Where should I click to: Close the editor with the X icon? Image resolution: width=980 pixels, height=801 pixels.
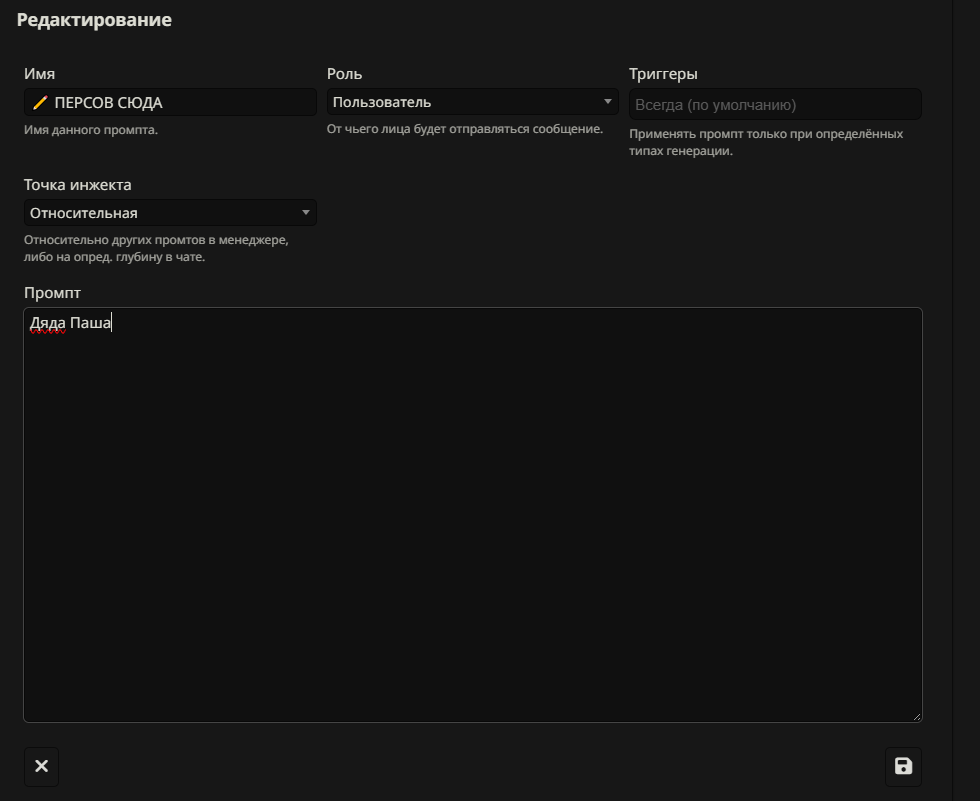(x=41, y=767)
